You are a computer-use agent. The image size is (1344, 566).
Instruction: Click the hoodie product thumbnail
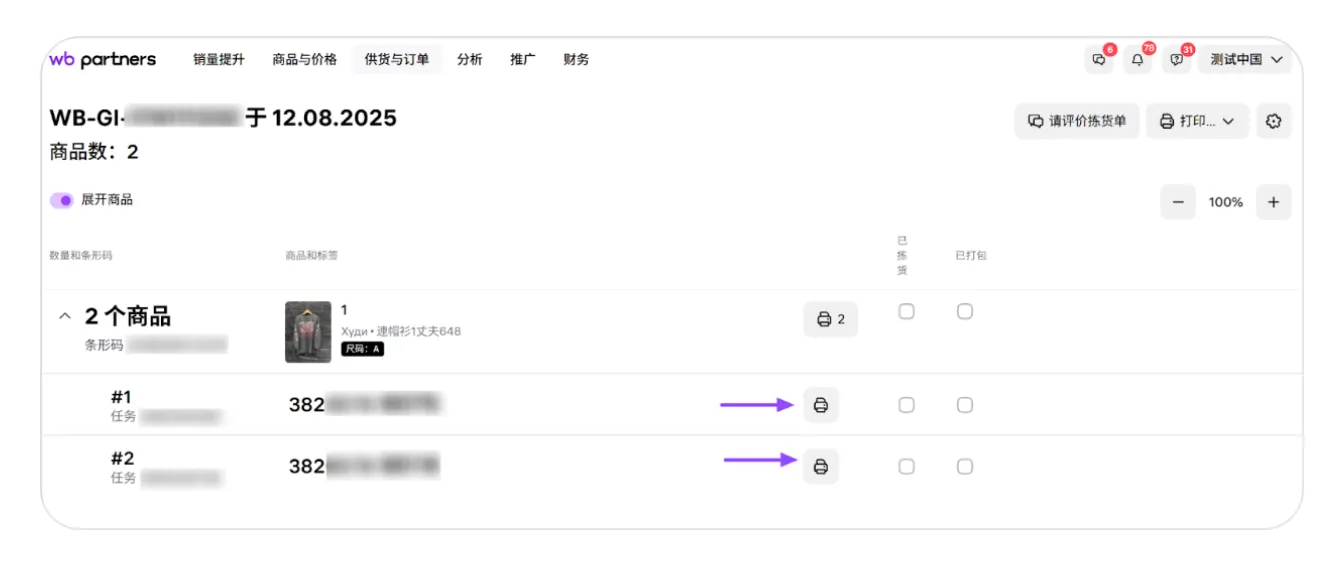[308, 332]
